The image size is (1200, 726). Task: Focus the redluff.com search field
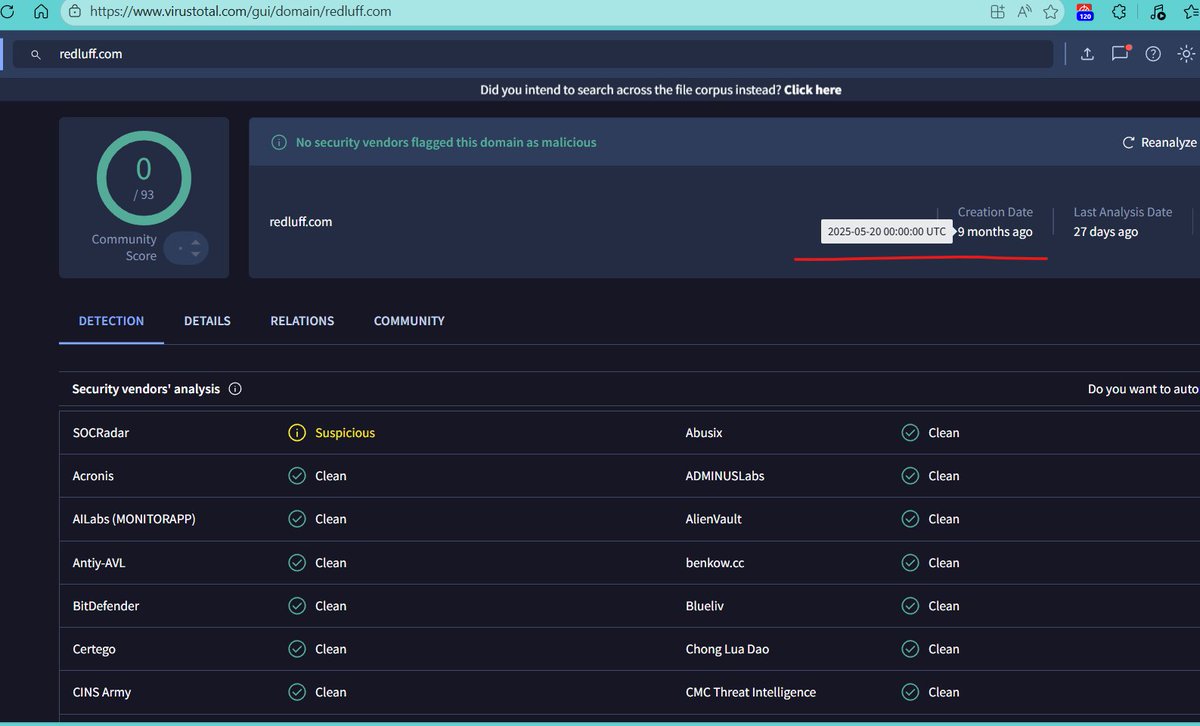(x=533, y=54)
